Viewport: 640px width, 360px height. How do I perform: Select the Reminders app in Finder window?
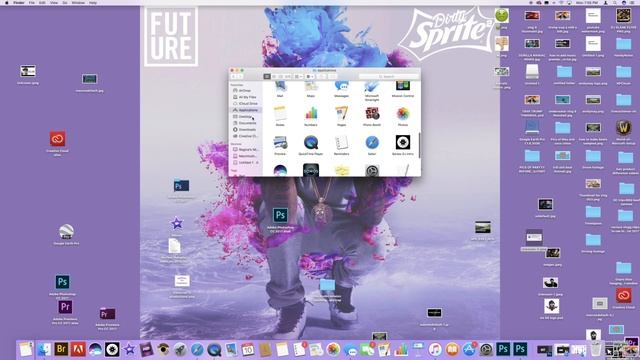(342, 143)
